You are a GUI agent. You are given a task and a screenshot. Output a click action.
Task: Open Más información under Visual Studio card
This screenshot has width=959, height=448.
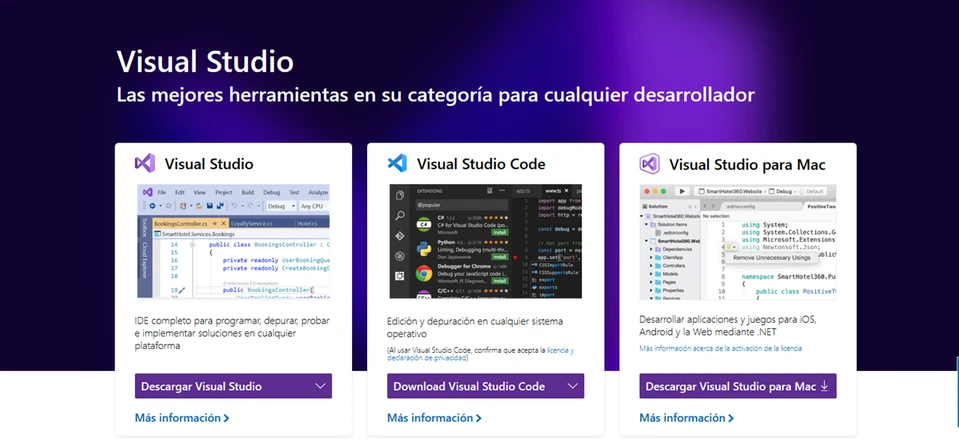(182, 418)
